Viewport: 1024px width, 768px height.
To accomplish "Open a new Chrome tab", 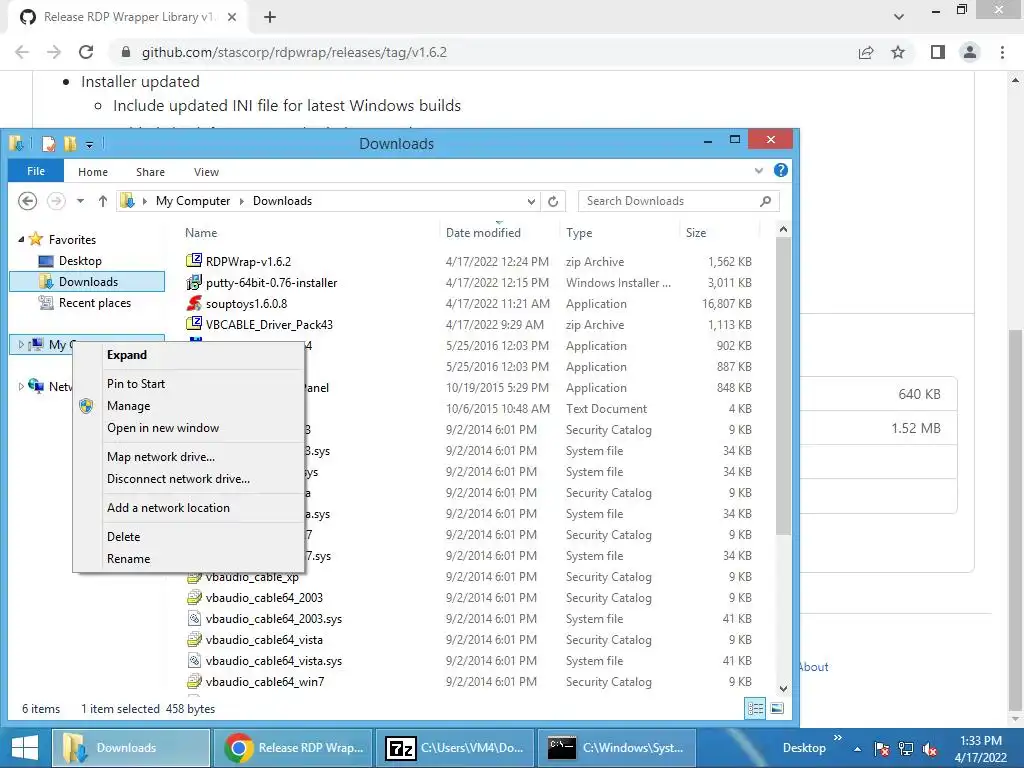I will point(270,17).
